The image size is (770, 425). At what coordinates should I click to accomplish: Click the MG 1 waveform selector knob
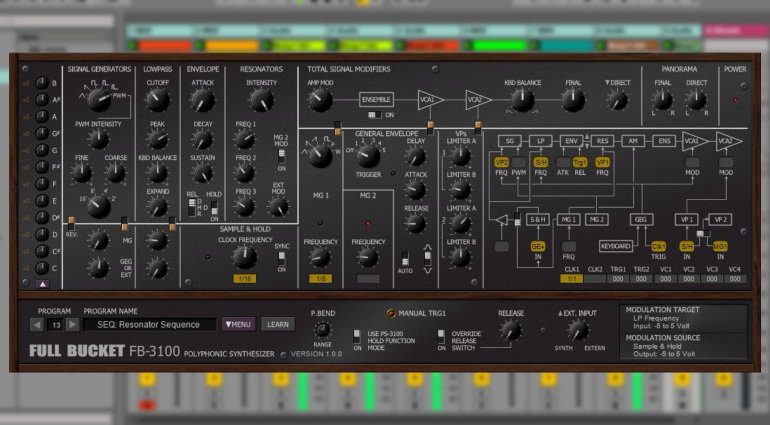[x=321, y=157]
